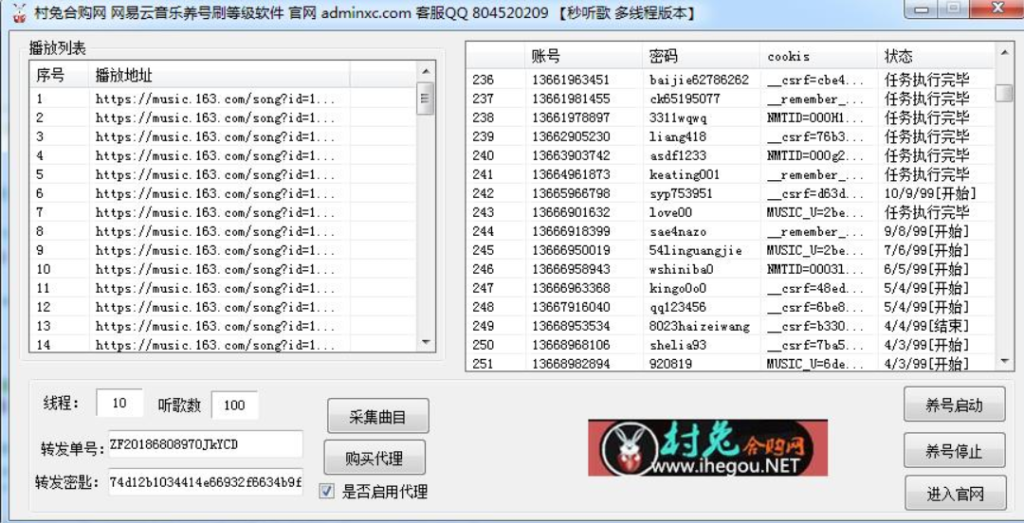The height and width of the screenshot is (523, 1024).
Task: Select playlist row number 5
Action: [x=223, y=175]
